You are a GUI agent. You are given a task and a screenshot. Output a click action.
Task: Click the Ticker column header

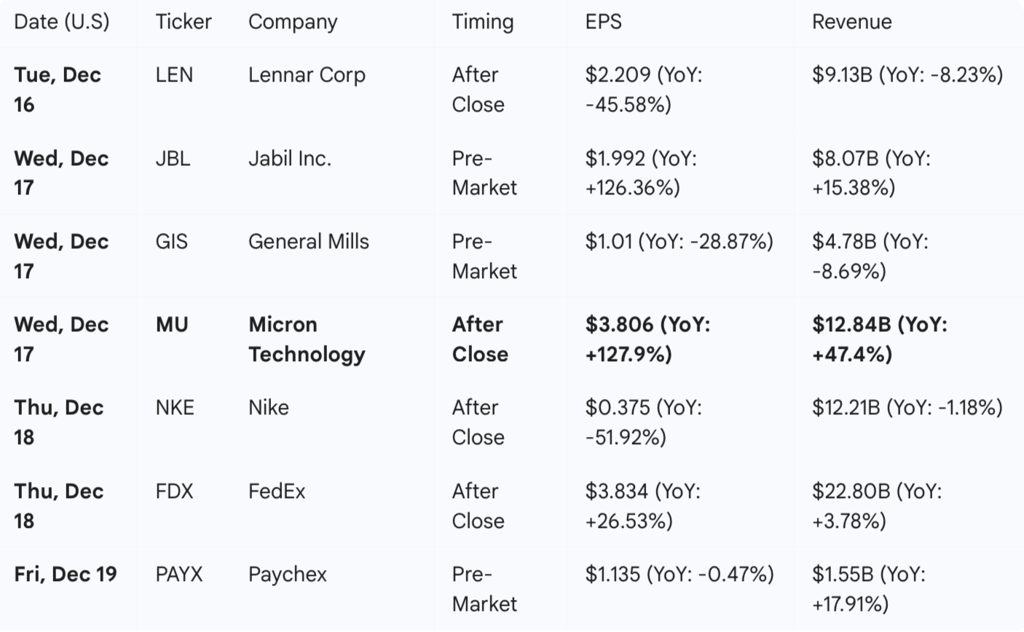pyautogui.click(x=183, y=22)
